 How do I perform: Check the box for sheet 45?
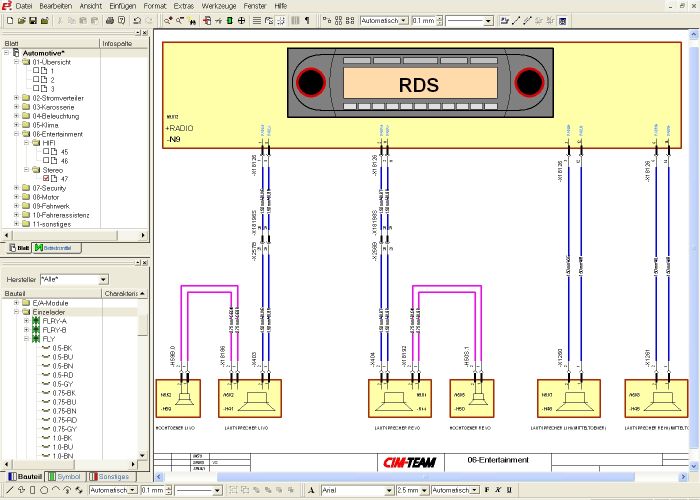click(47, 152)
